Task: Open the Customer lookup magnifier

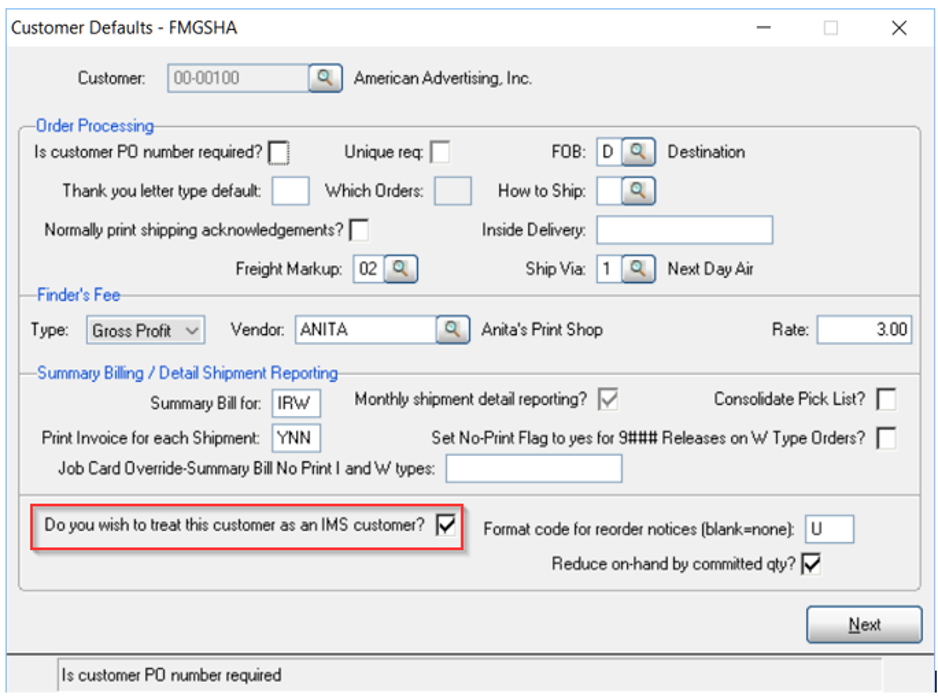Action: point(325,78)
